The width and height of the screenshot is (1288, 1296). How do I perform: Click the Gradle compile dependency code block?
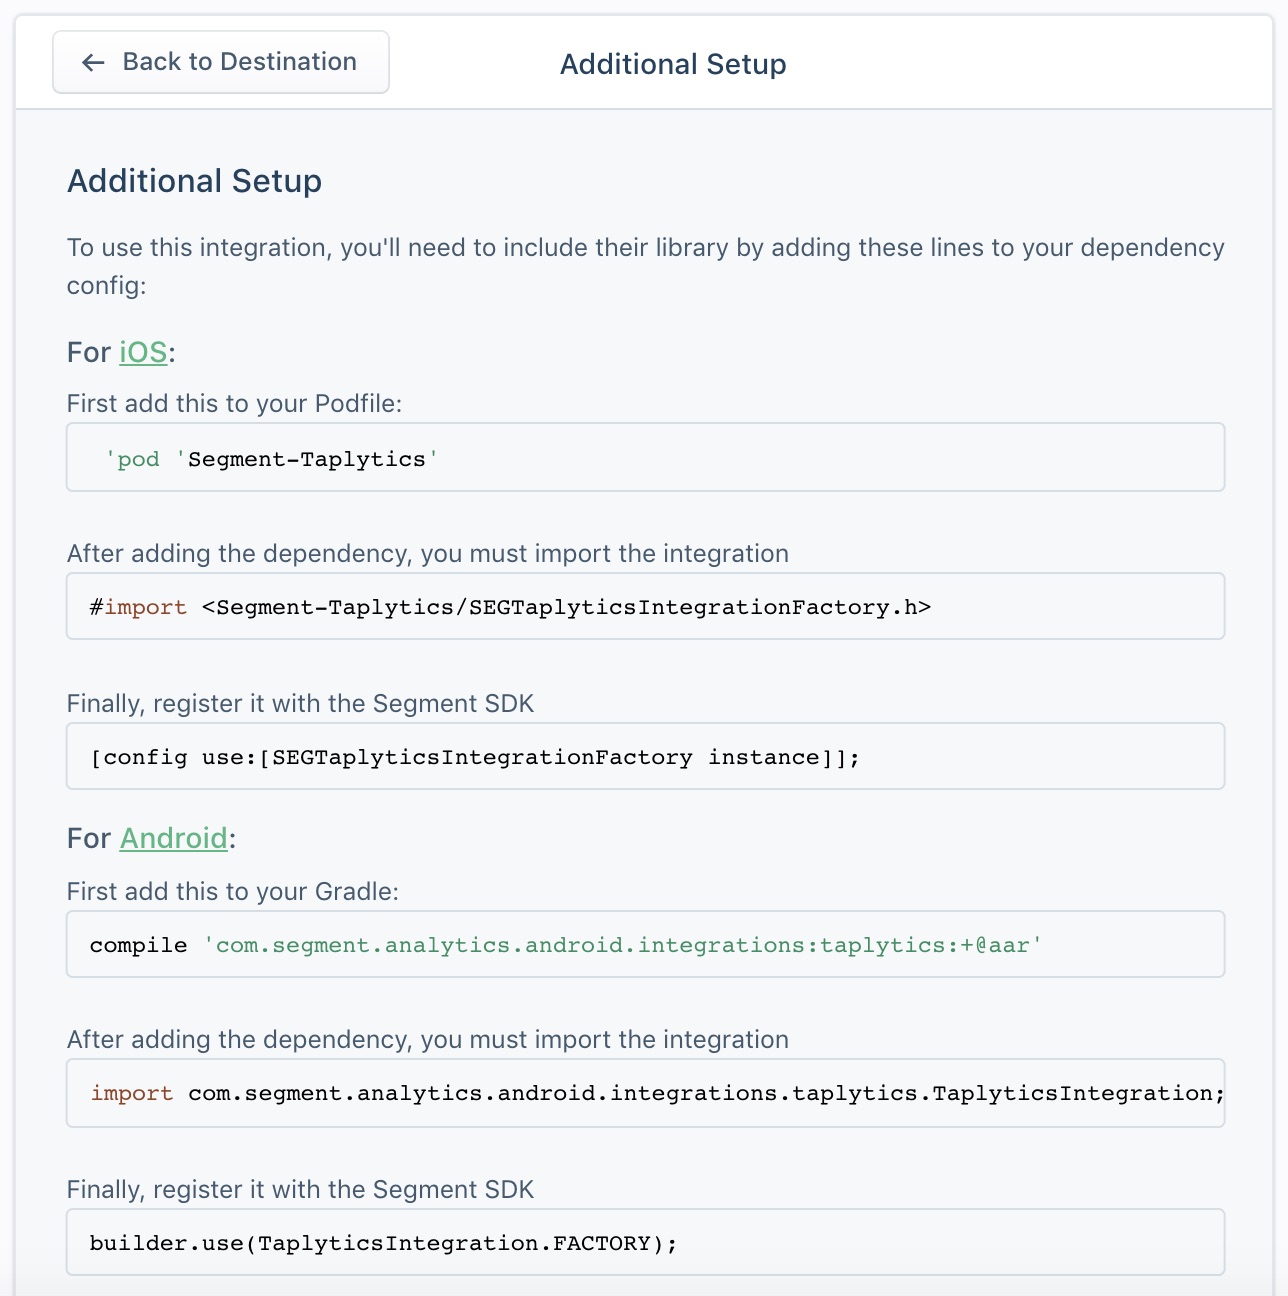tap(645, 945)
